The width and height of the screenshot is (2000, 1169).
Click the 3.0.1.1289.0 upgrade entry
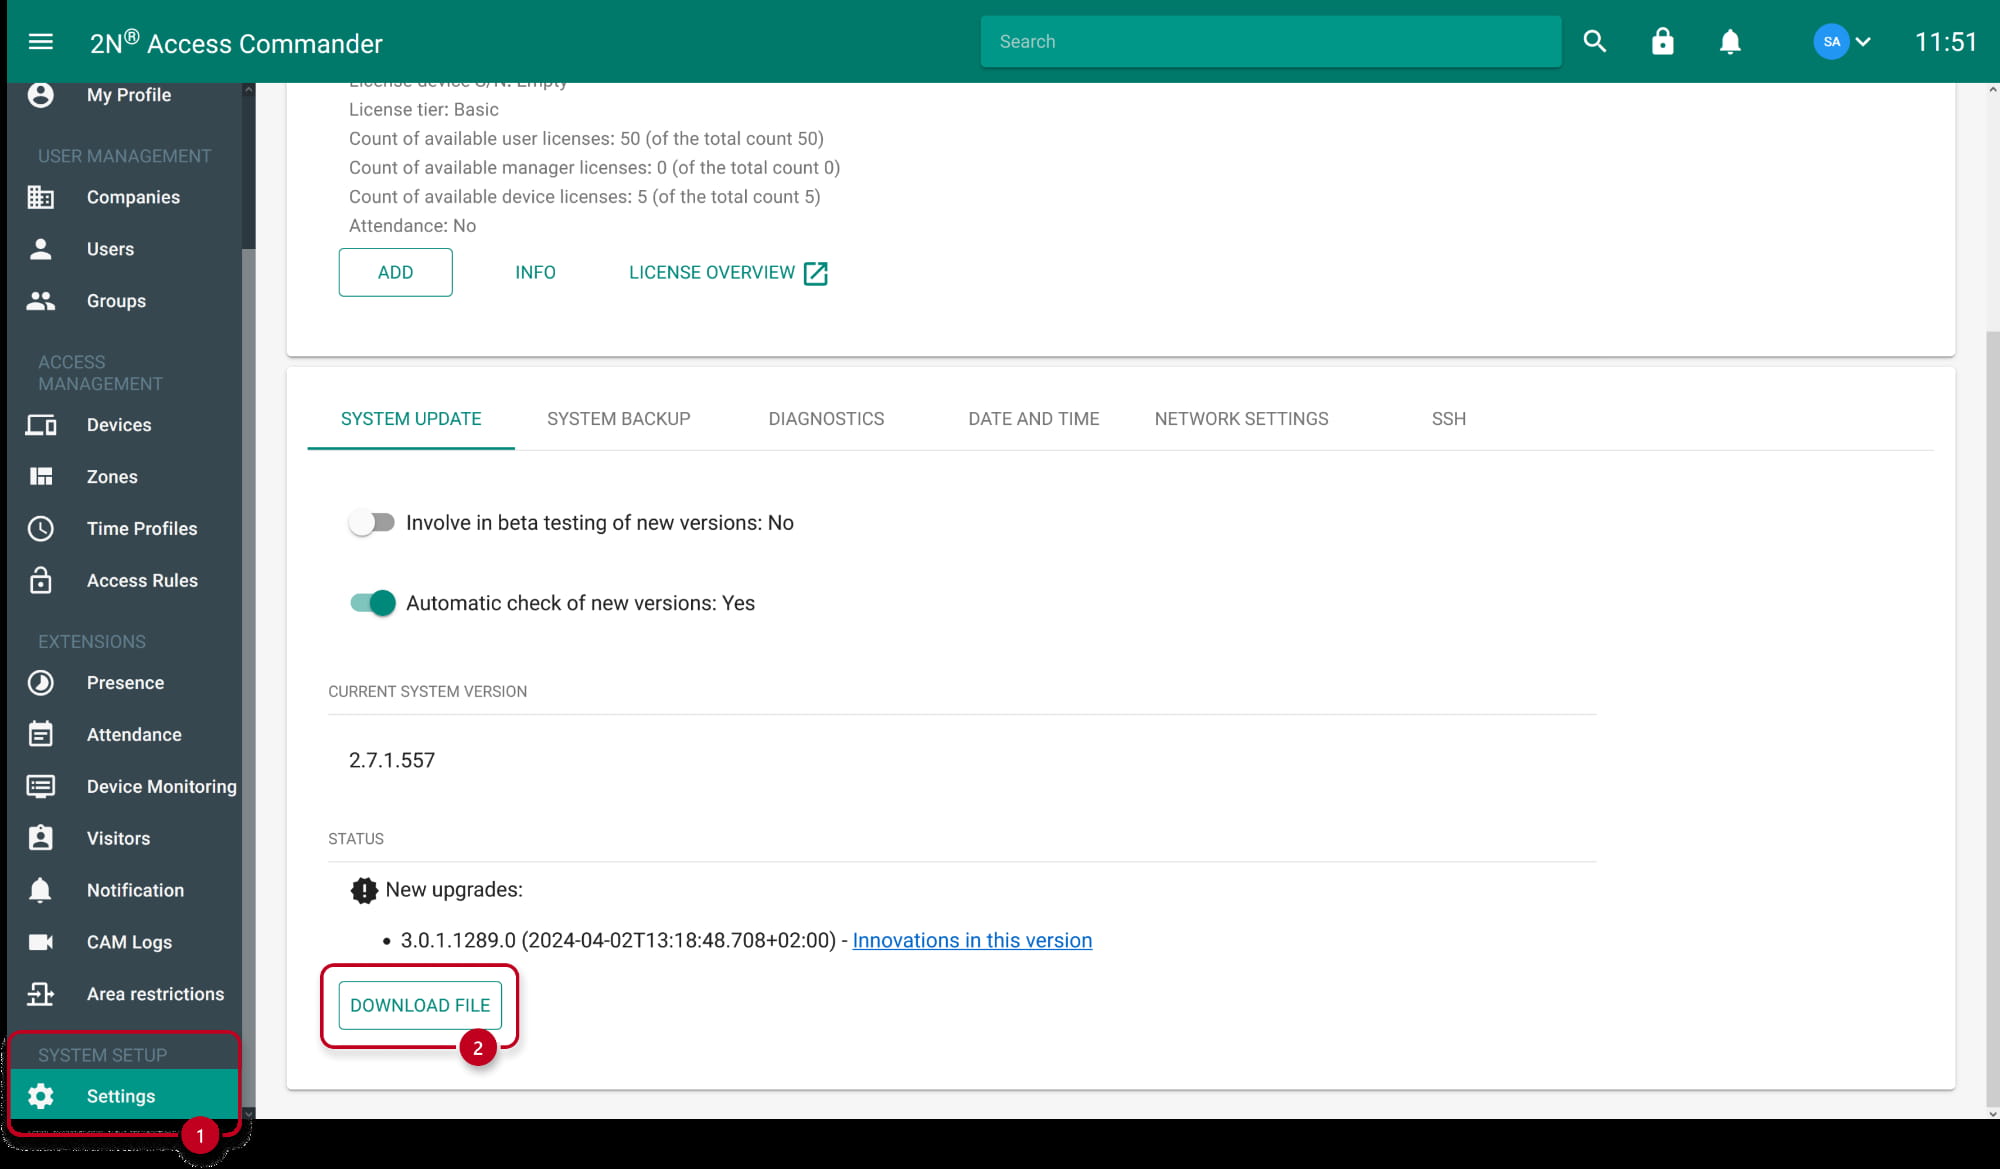pos(618,940)
